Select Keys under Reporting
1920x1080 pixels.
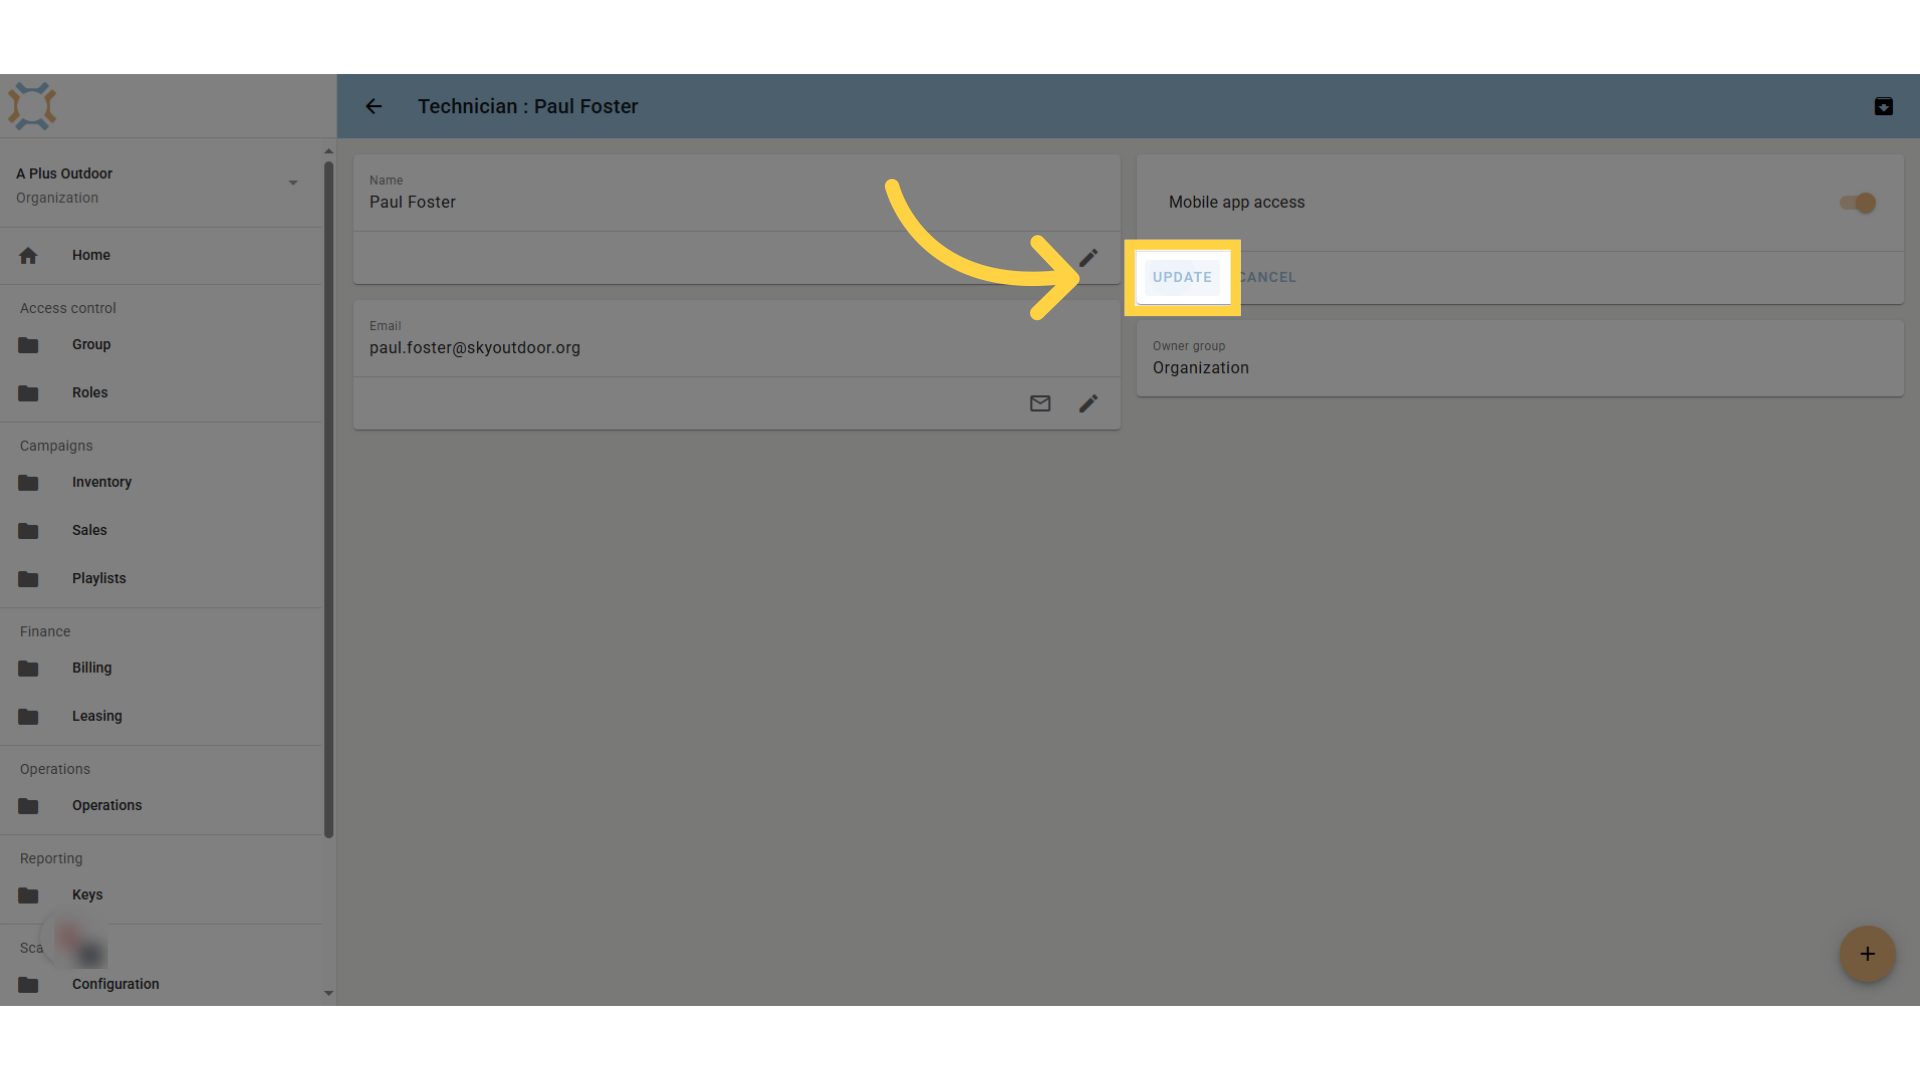(87, 895)
